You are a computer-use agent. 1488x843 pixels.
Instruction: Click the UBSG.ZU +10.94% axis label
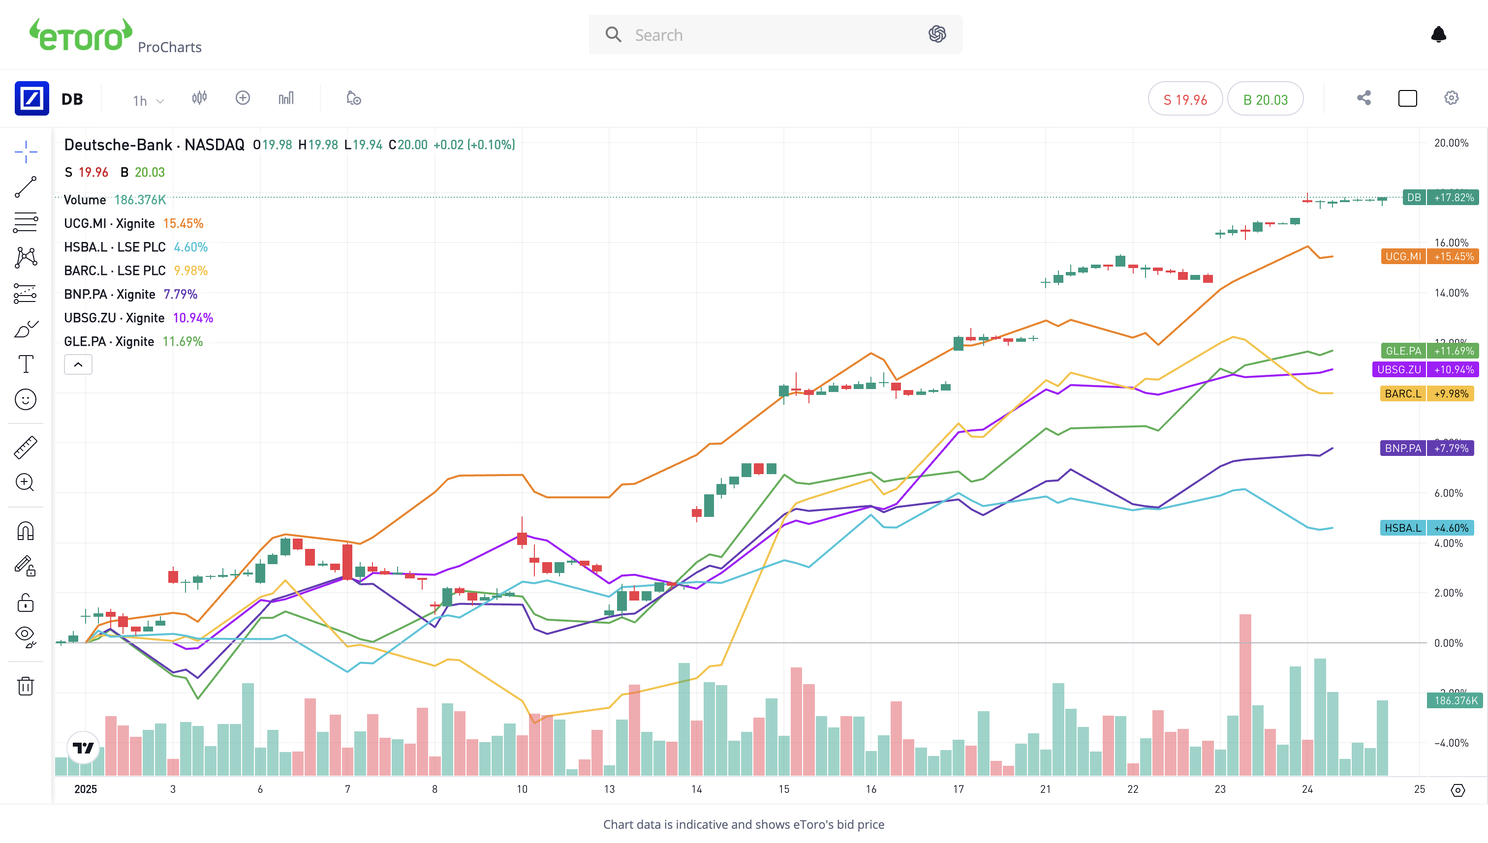pos(1426,370)
